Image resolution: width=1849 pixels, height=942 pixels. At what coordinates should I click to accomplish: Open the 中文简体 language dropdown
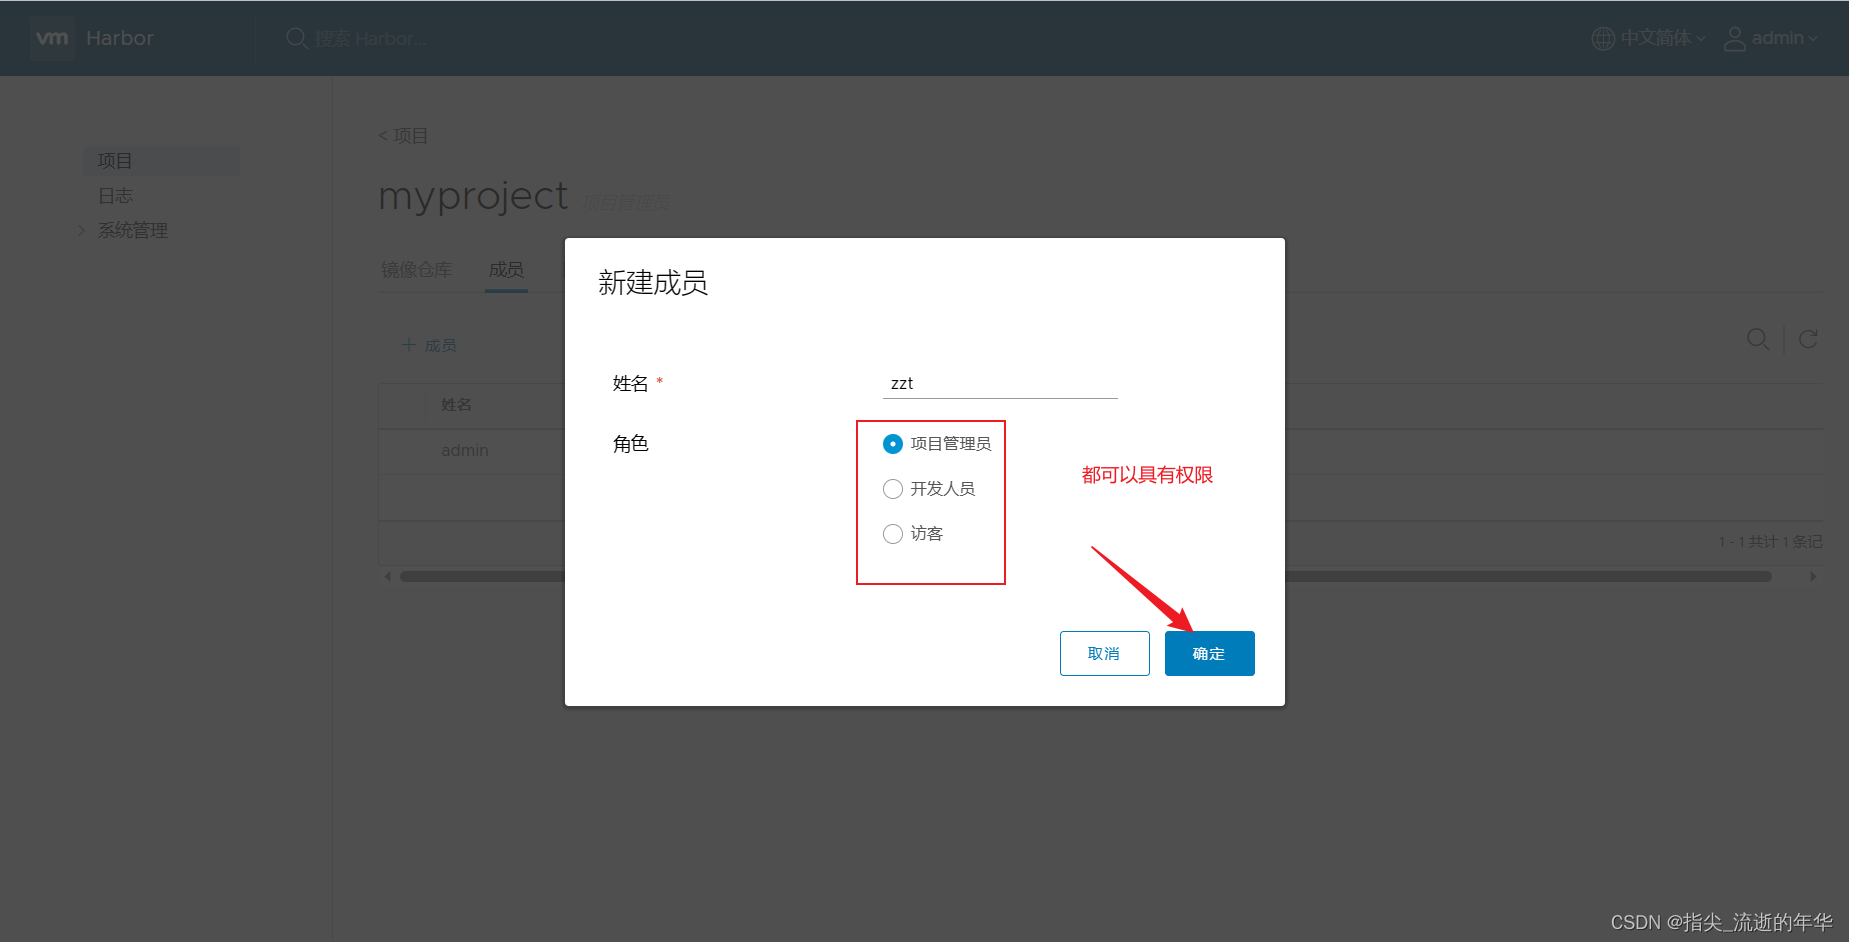tap(1662, 38)
